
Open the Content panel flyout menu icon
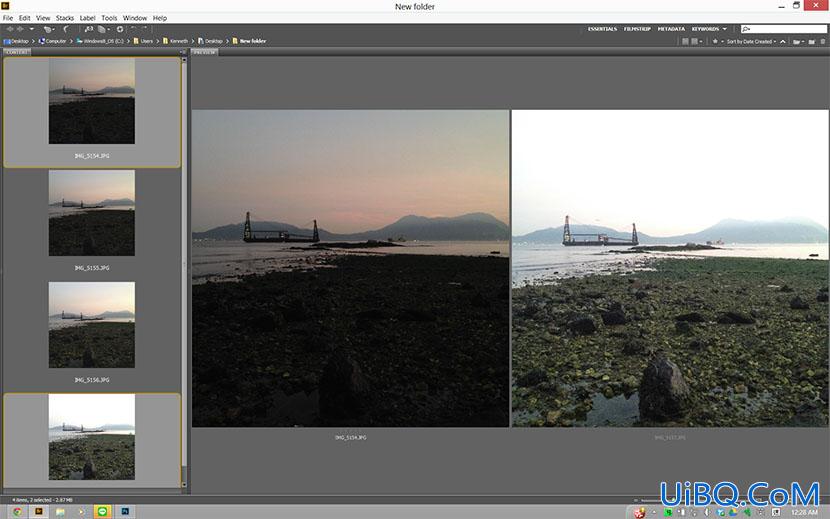183,52
